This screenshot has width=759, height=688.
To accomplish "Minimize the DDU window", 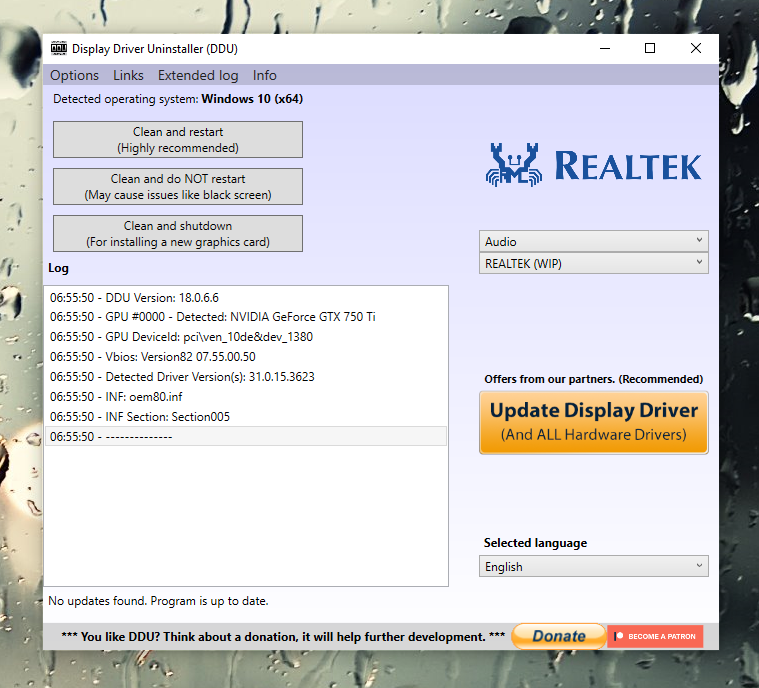I will point(605,48).
